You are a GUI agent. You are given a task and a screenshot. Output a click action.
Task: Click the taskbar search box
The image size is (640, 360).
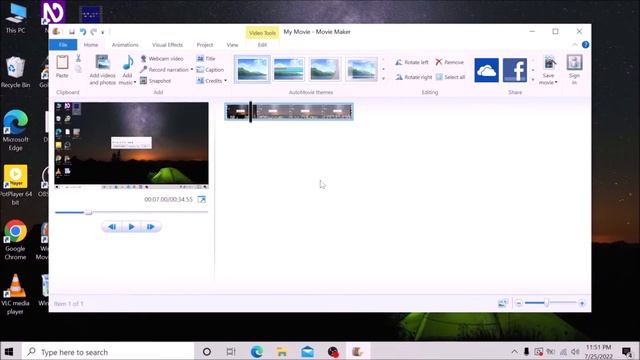[108, 351]
